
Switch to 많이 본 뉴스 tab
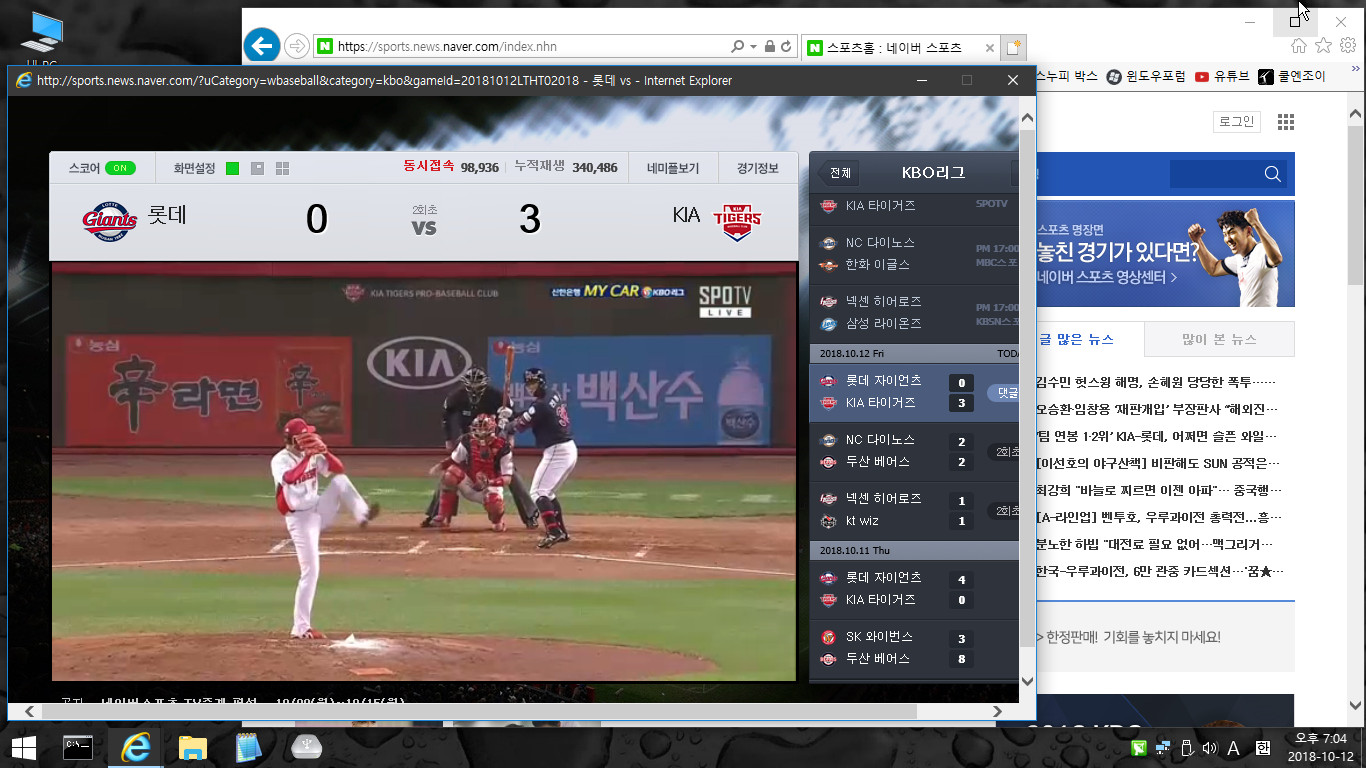coord(1219,340)
